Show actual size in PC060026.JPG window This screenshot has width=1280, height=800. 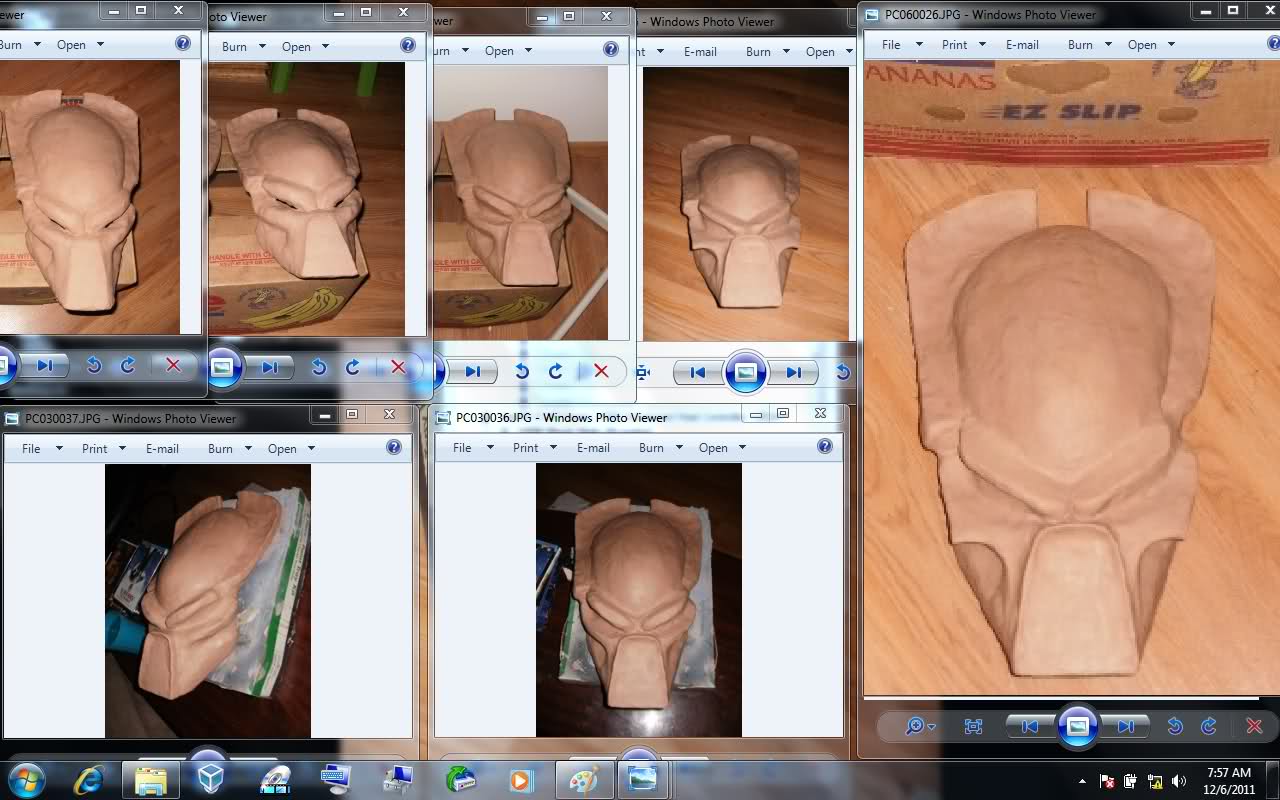pyautogui.click(x=973, y=727)
